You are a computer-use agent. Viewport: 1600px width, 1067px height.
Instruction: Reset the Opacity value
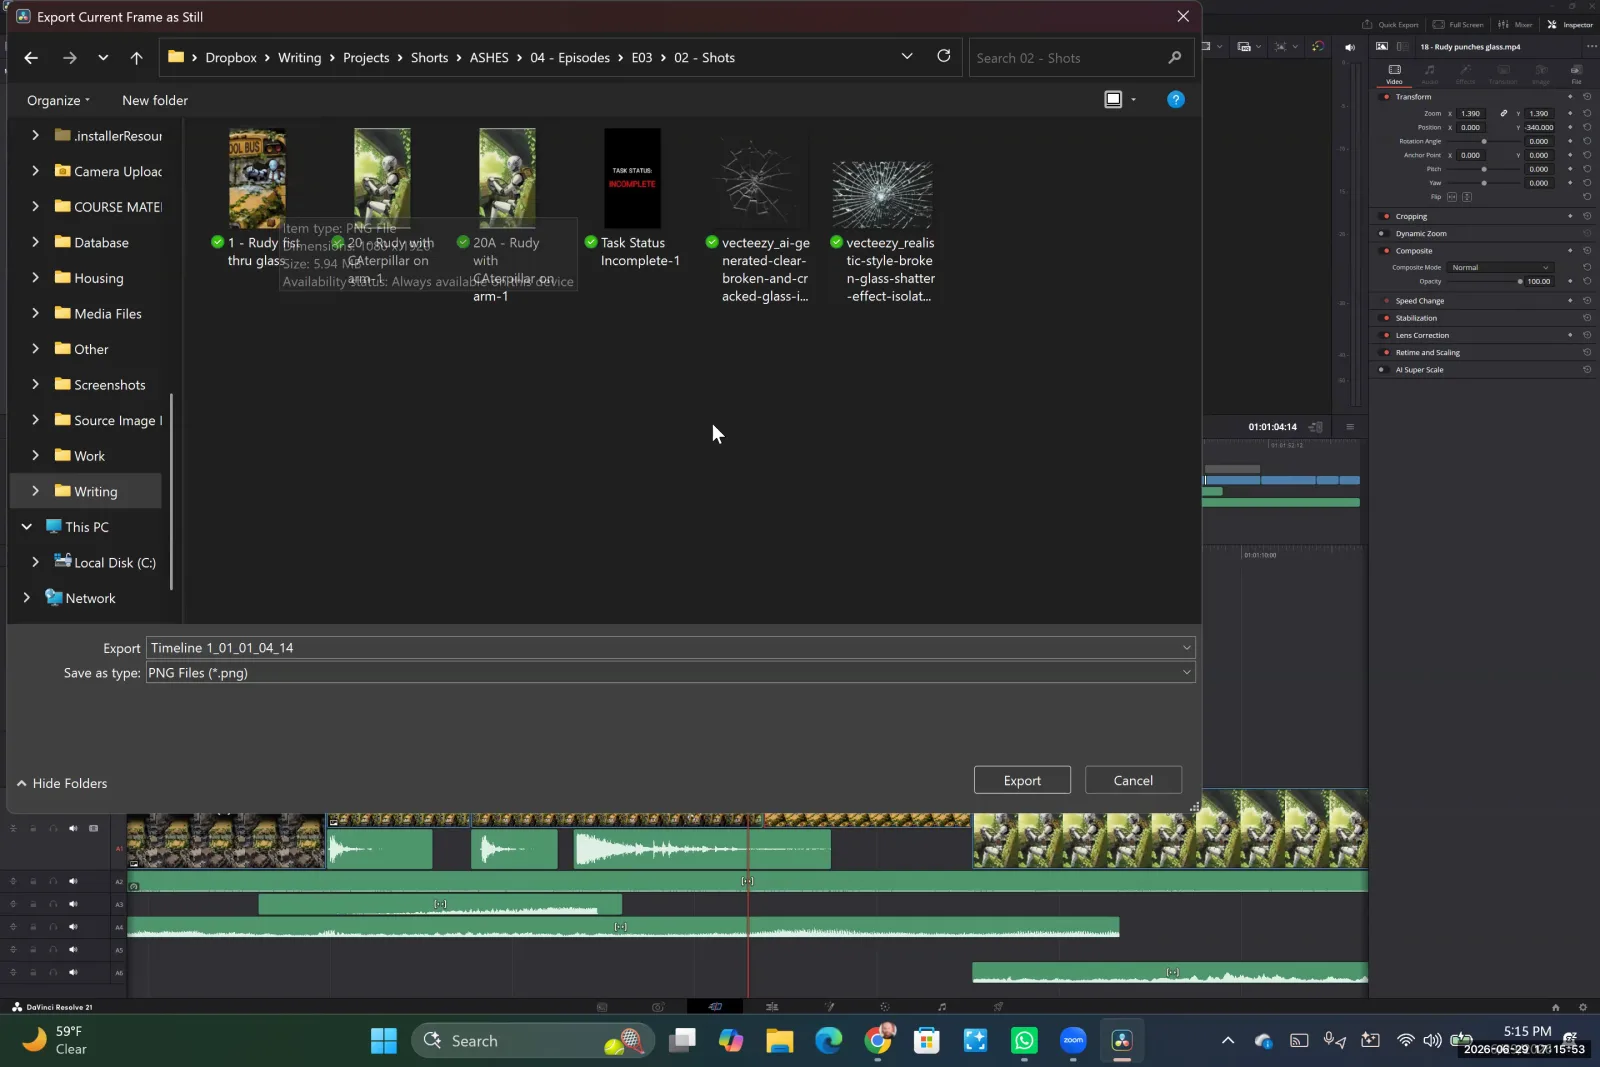pos(1587,281)
